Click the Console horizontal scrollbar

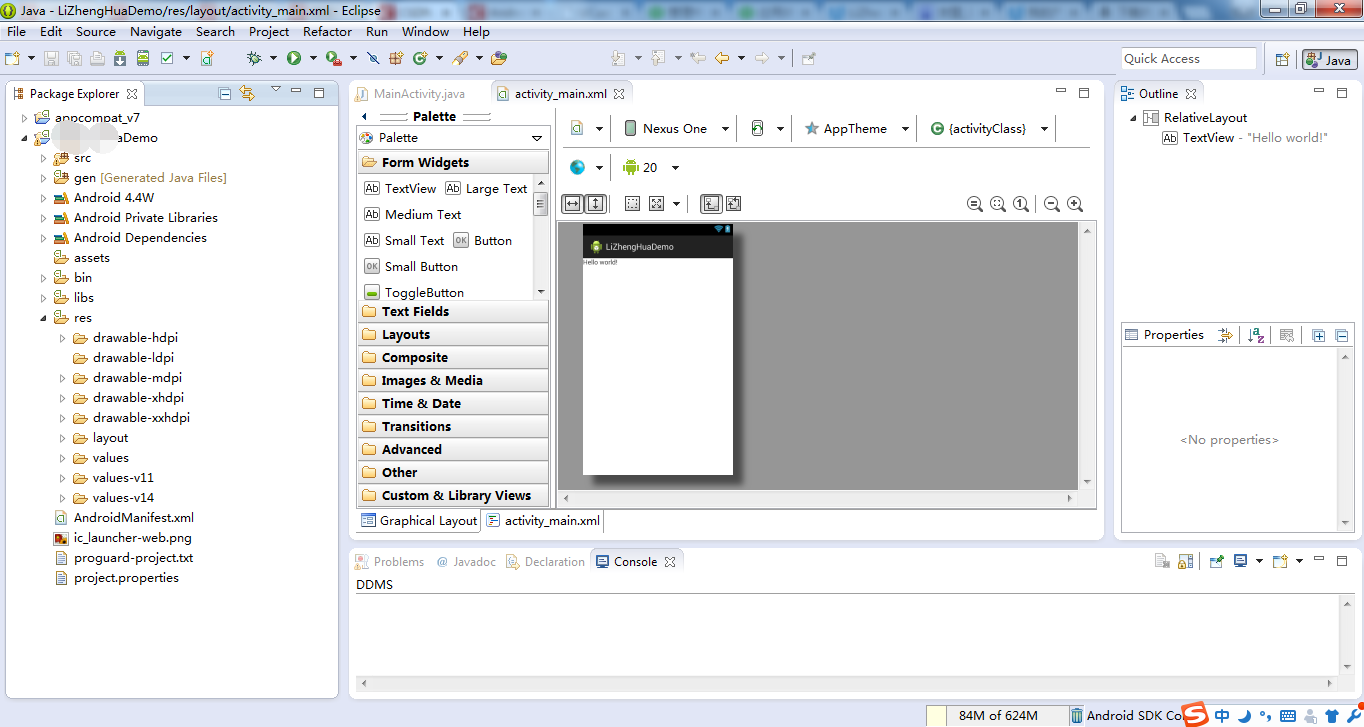point(846,684)
